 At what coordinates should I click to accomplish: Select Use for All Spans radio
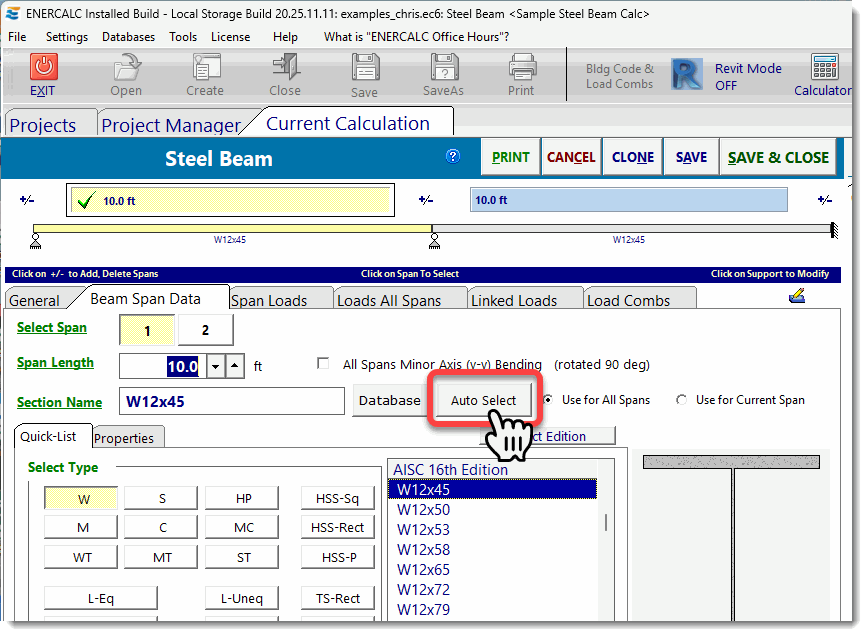548,399
